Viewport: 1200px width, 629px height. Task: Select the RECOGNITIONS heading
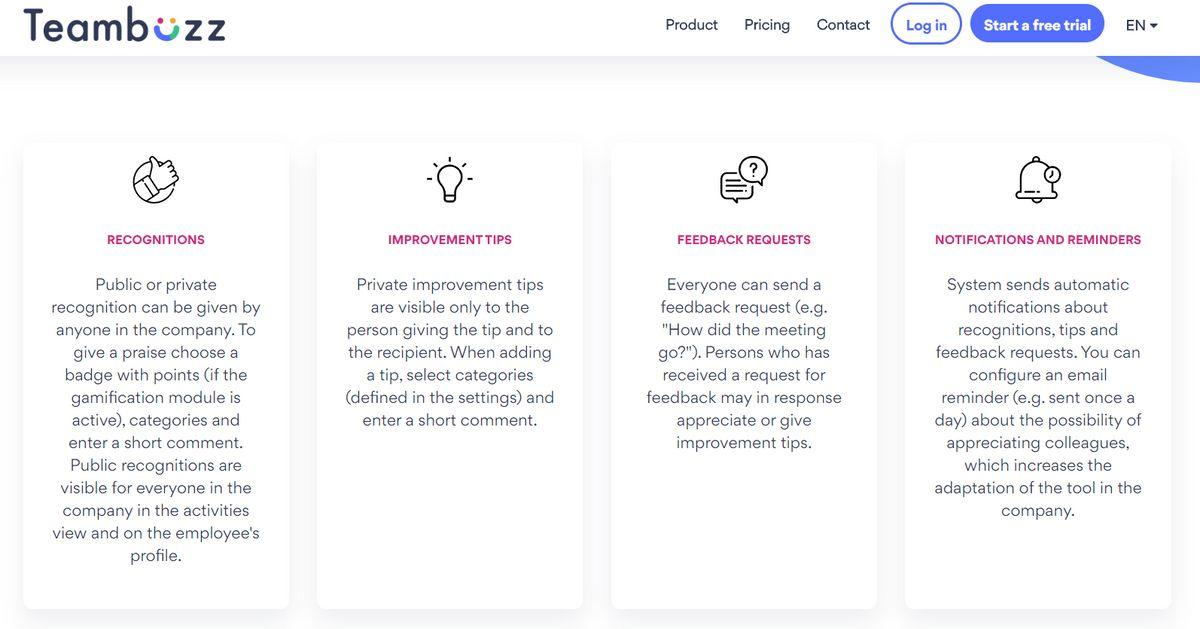(x=156, y=240)
